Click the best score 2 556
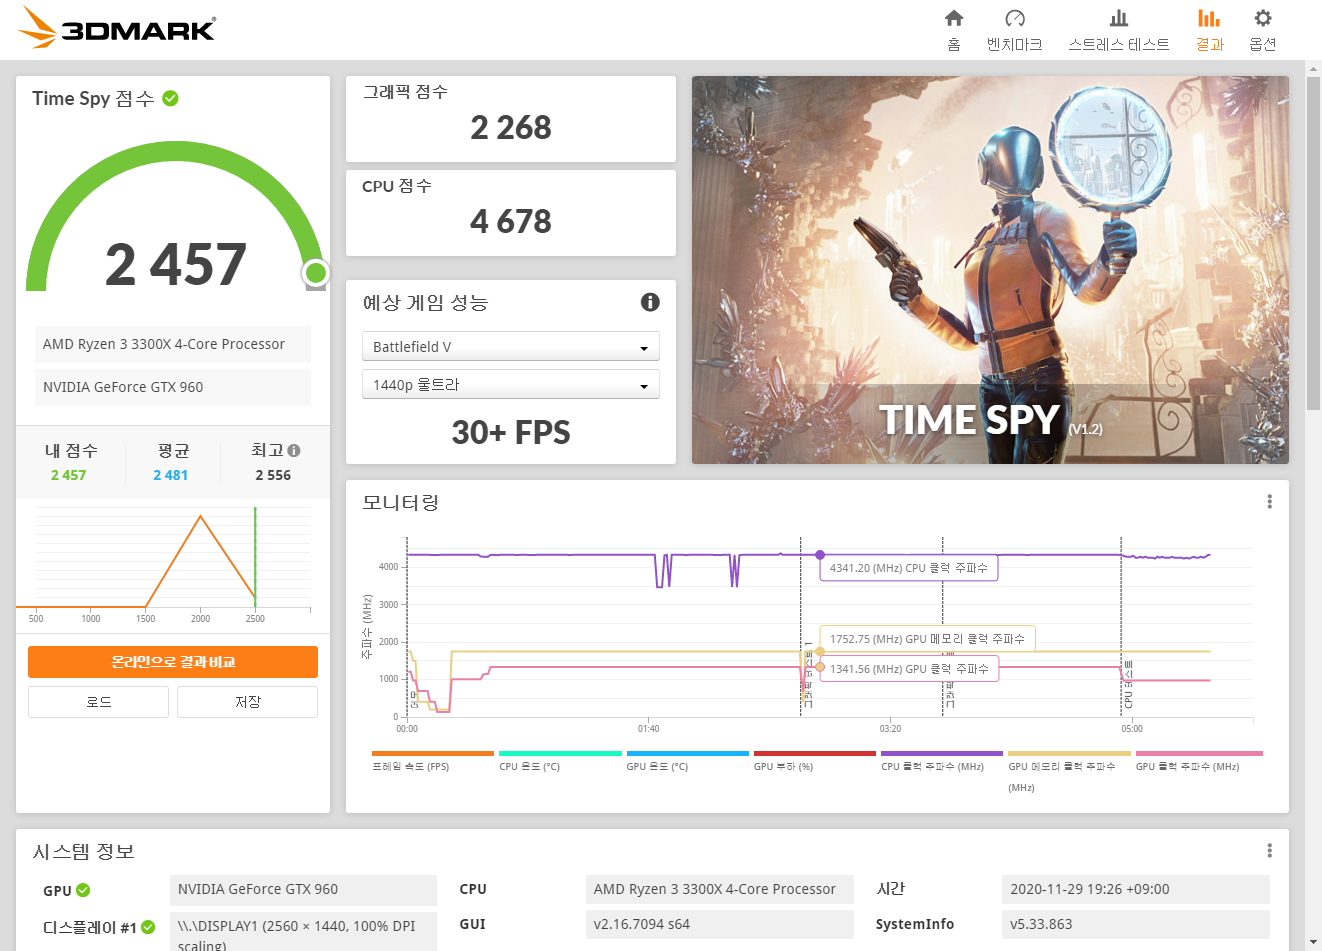 click(273, 475)
